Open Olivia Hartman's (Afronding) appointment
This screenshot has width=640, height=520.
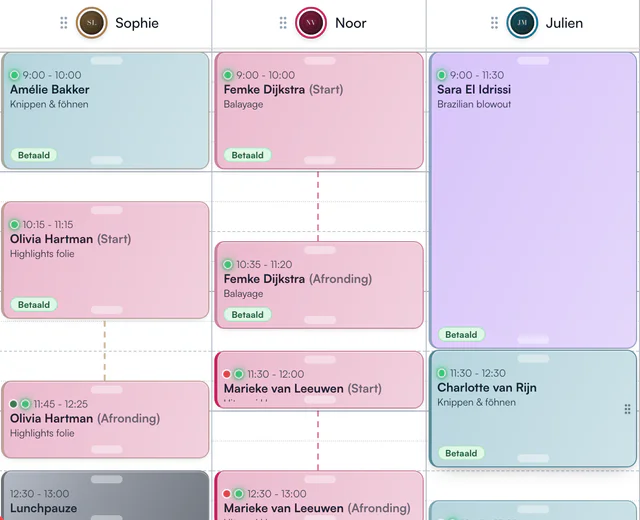[x=105, y=420]
